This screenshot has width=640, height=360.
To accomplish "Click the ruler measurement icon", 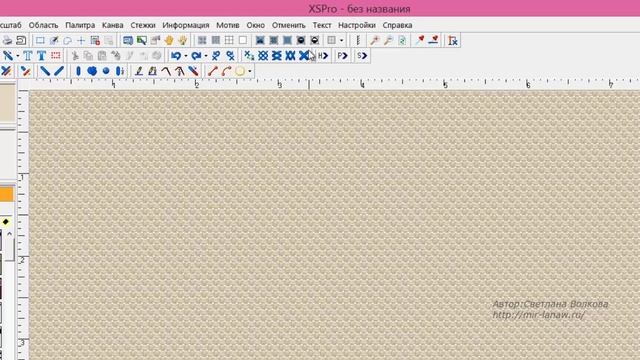I will click(x=358, y=40).
